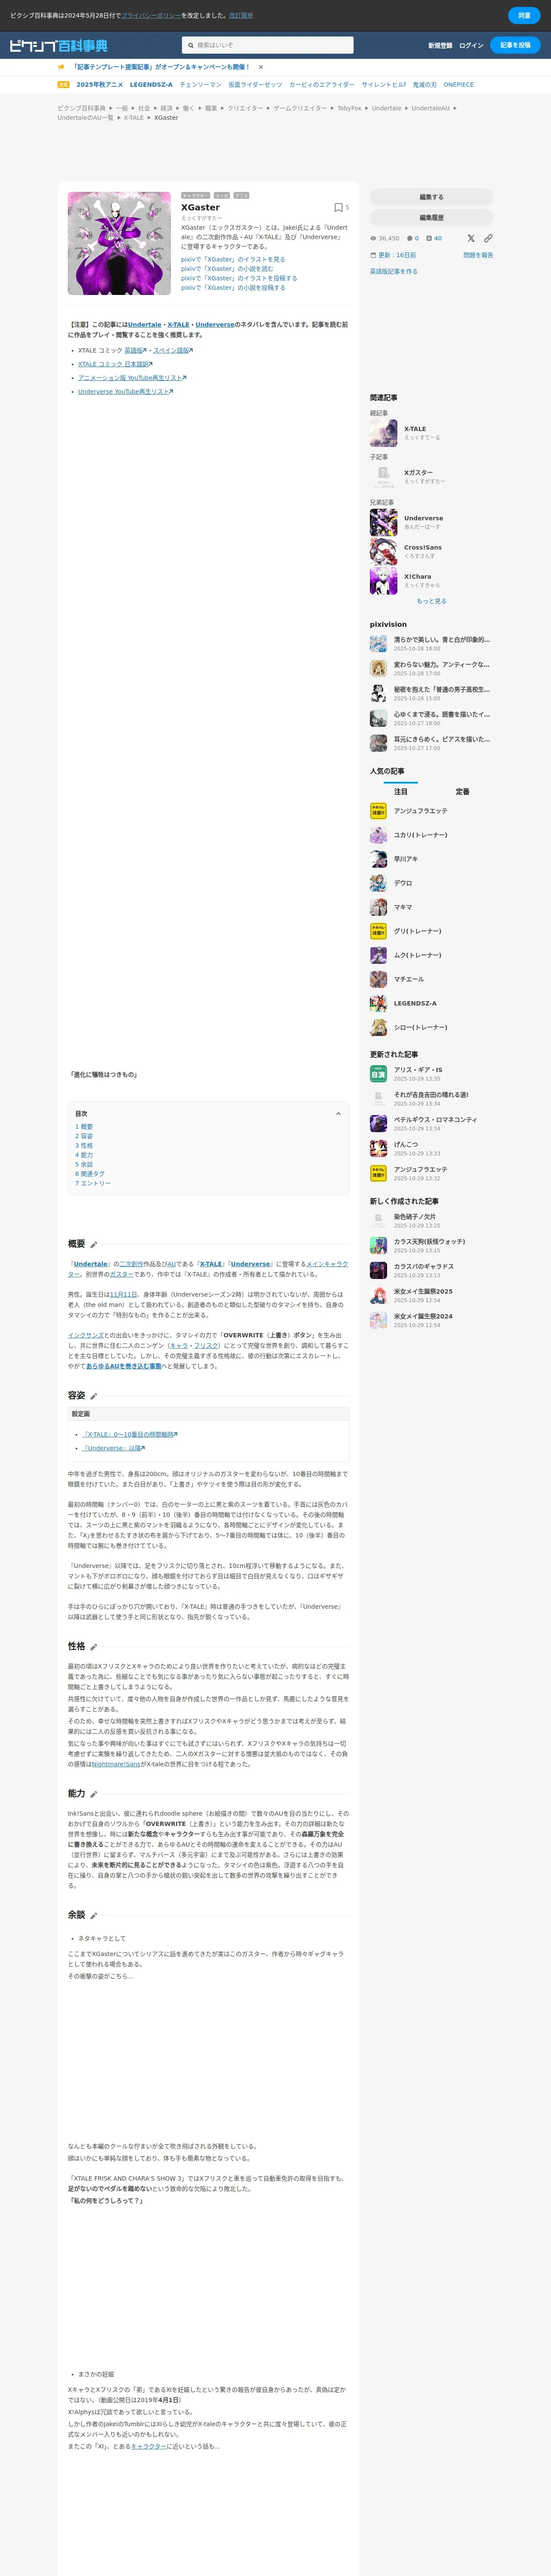Edit the 能力 section via pencil icon
The image size is (551, 2576).
click(94, 1794)
